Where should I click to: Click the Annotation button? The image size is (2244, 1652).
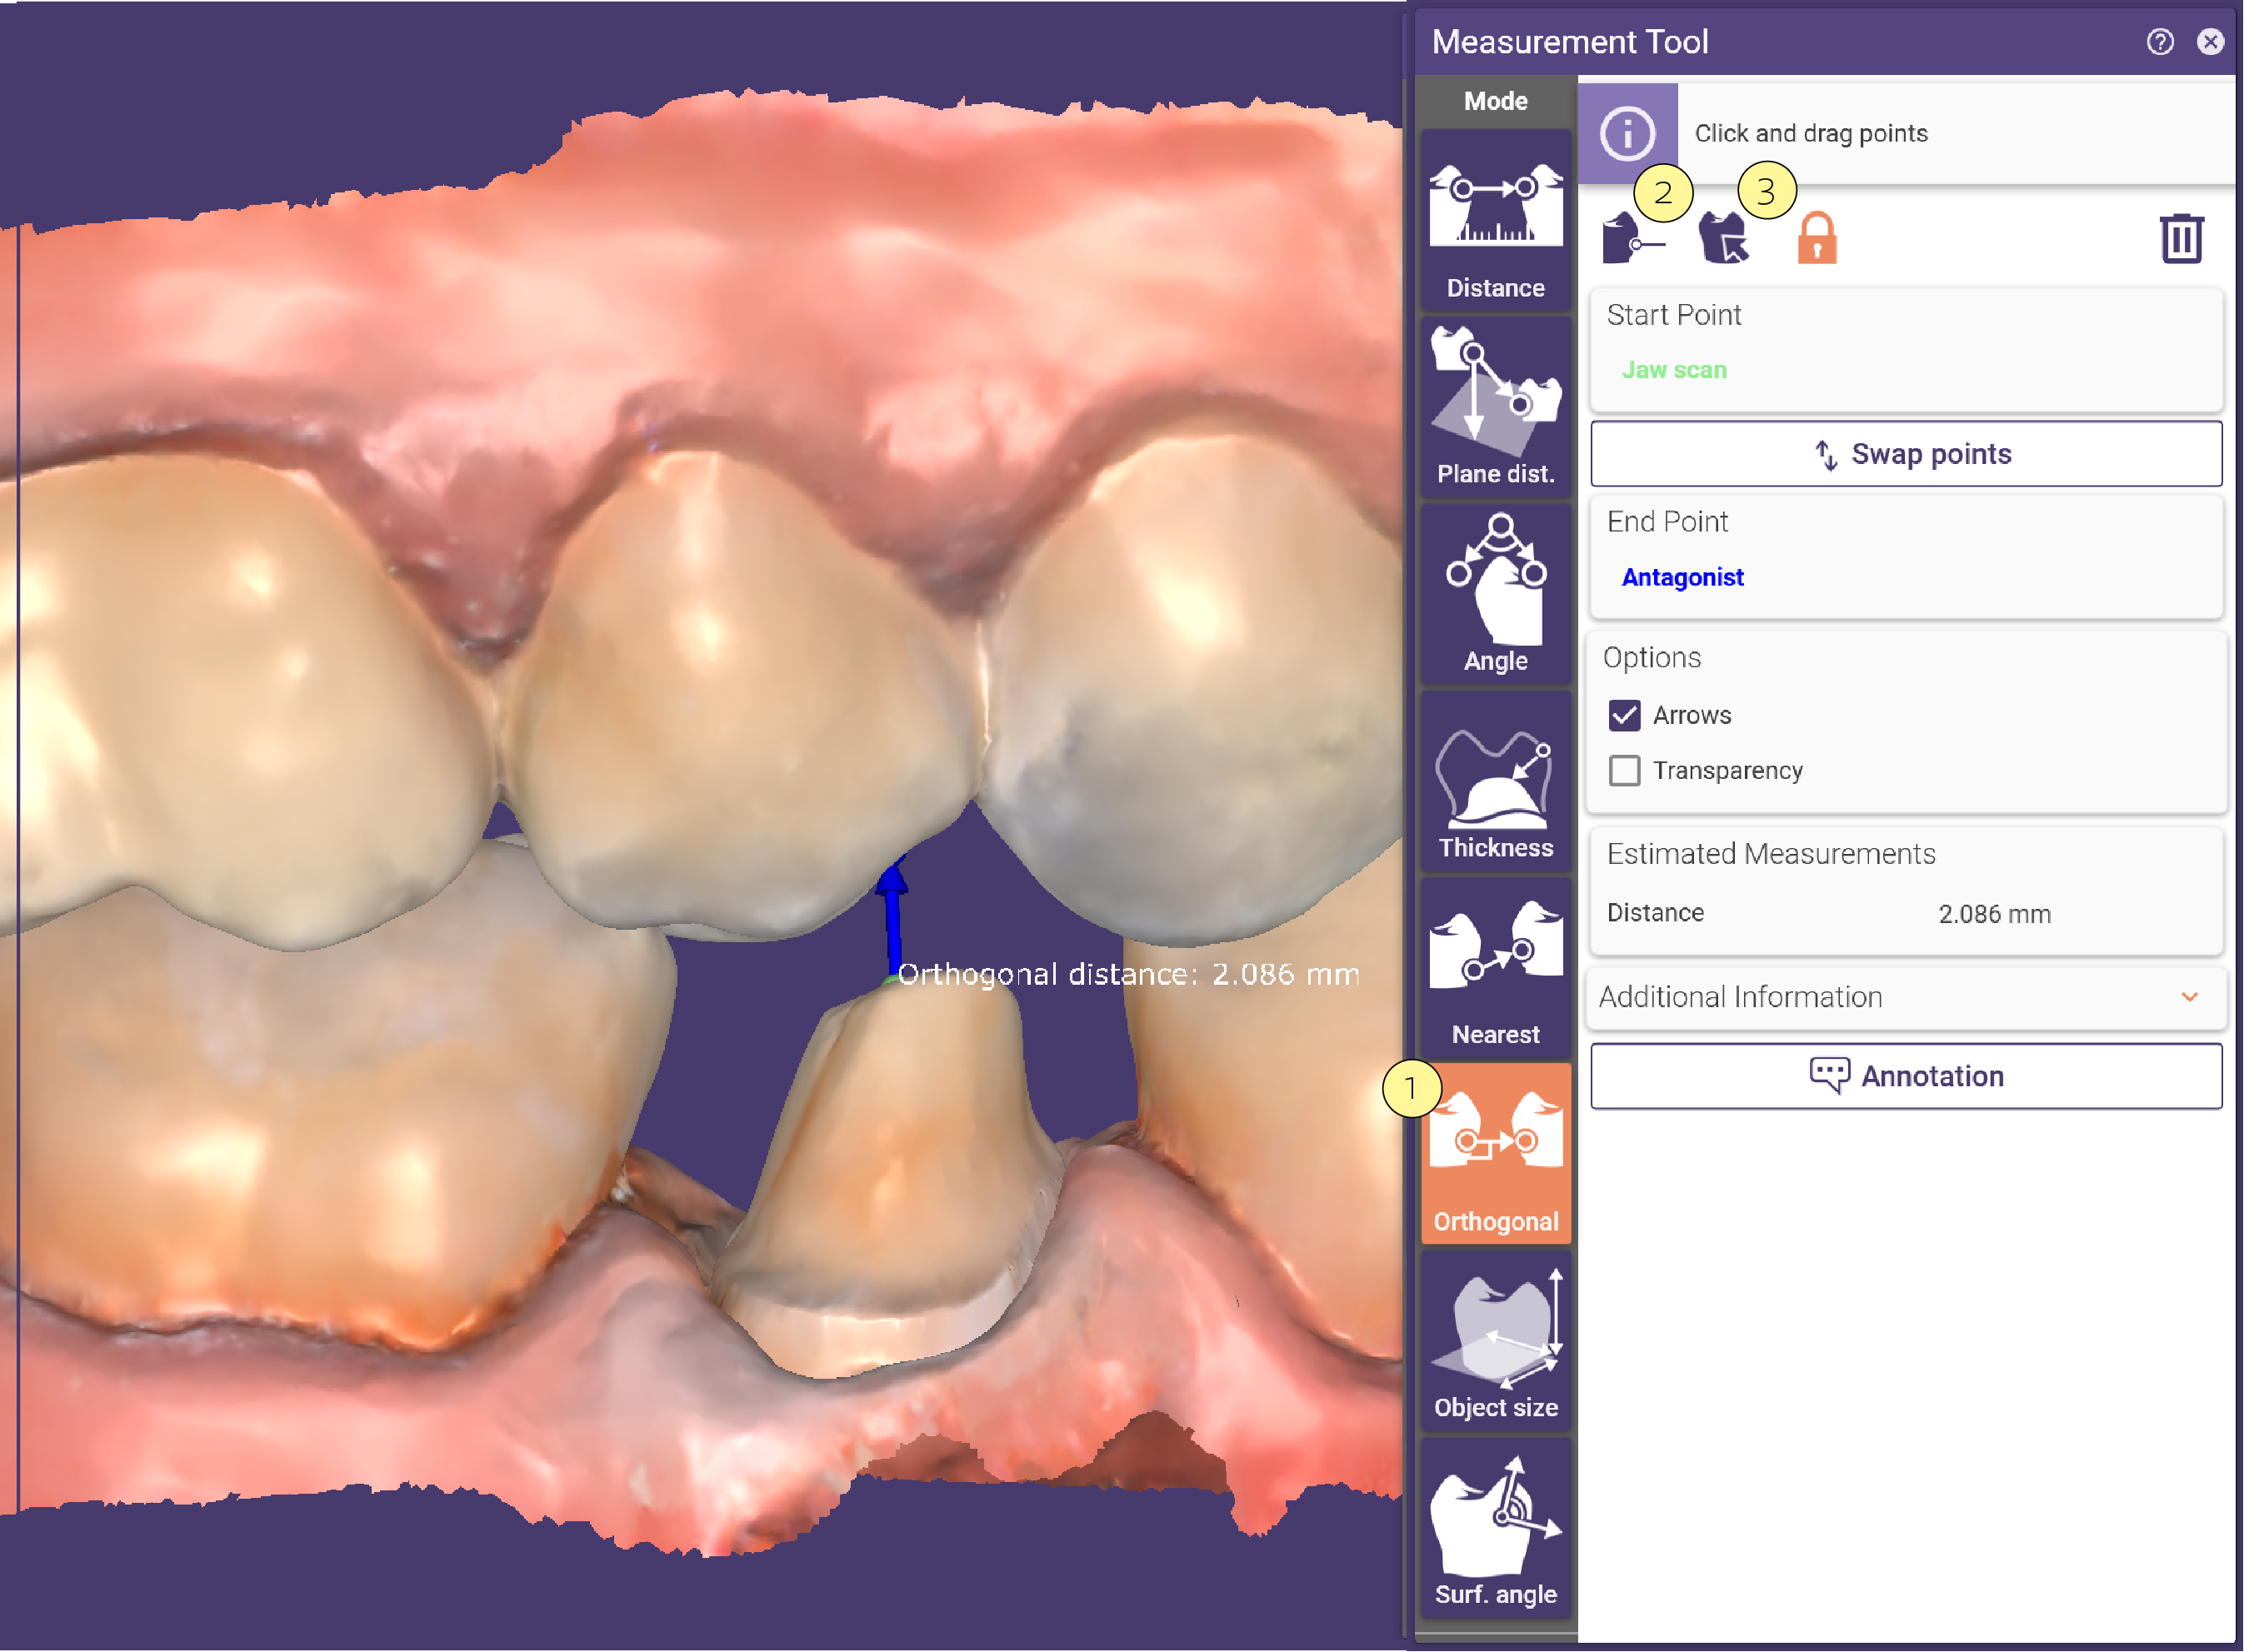tap(1906, 1076)
